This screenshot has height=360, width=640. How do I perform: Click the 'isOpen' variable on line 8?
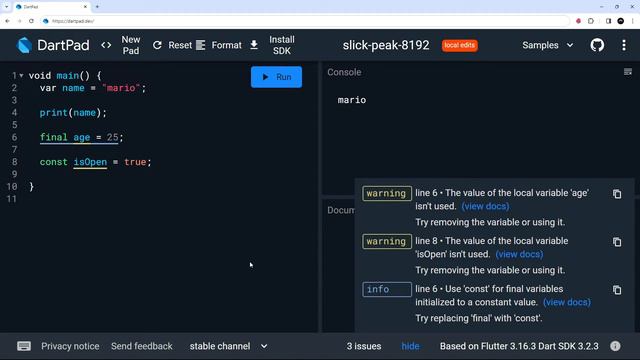click(90, 162)
